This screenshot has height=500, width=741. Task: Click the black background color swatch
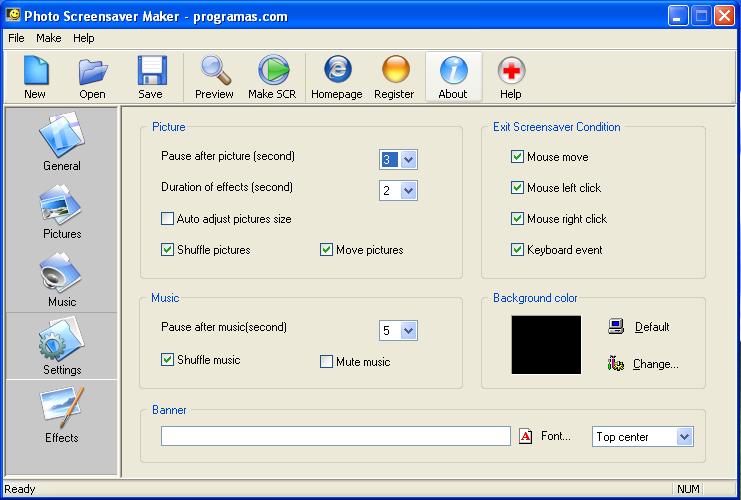[546, 345]
